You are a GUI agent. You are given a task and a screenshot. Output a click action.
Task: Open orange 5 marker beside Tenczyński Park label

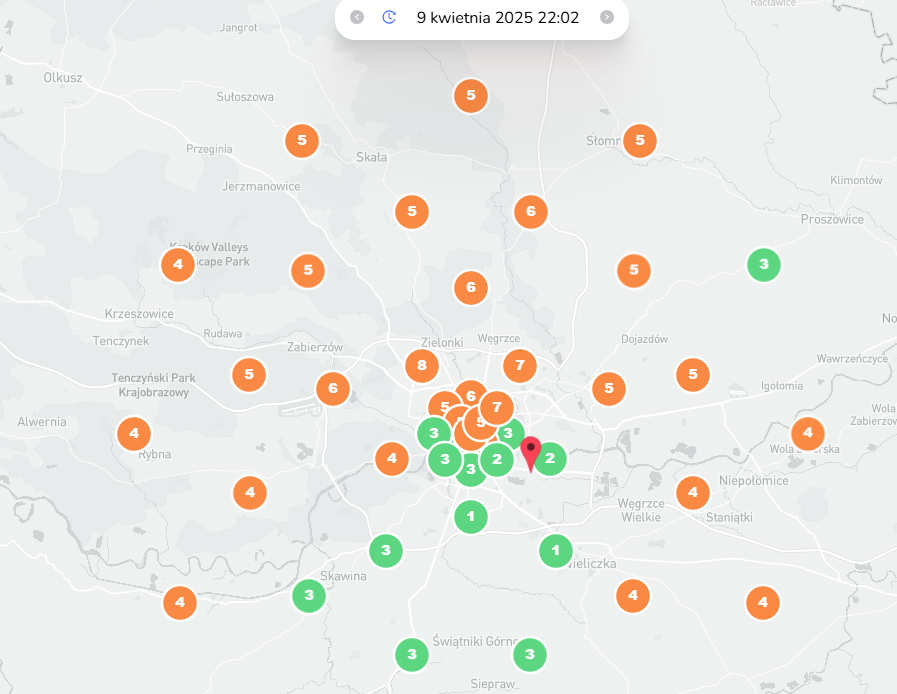[249, 375]
